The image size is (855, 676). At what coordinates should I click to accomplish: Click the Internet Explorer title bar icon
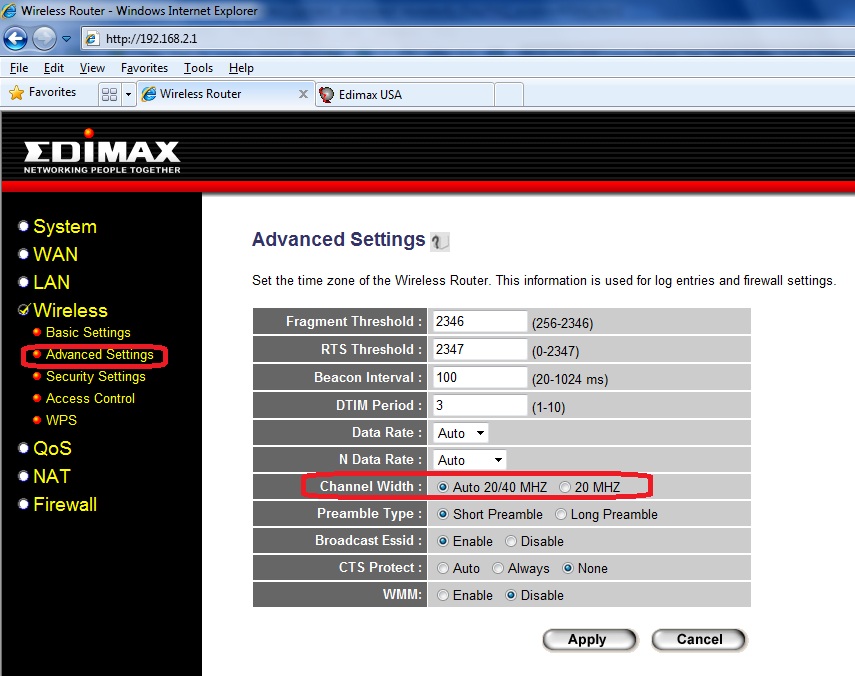click(9, 10)
